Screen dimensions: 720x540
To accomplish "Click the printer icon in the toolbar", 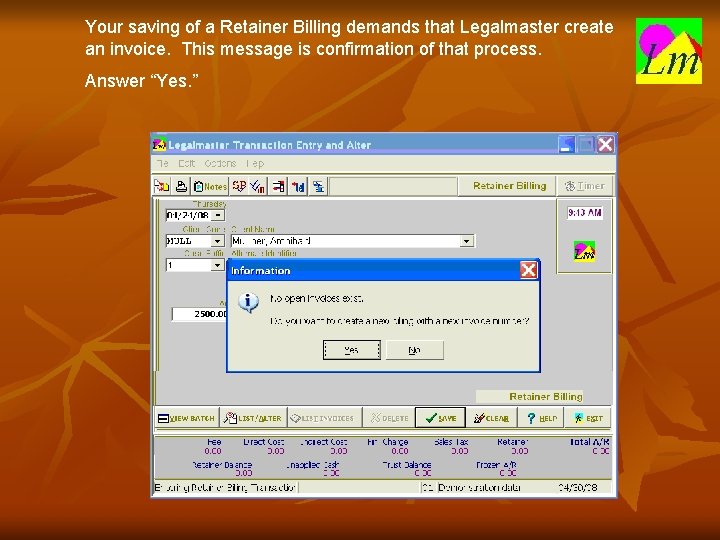I will (x=181, y=186).
